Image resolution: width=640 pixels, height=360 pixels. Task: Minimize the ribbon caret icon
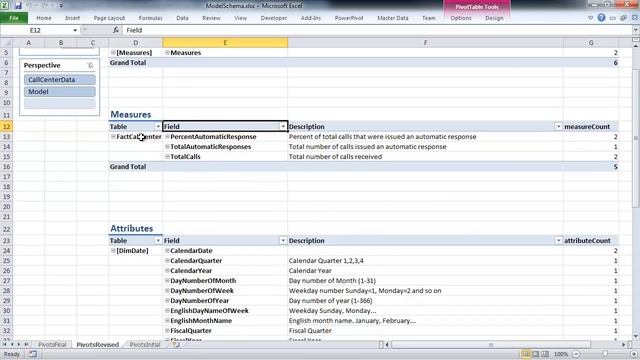pos(591,18)
